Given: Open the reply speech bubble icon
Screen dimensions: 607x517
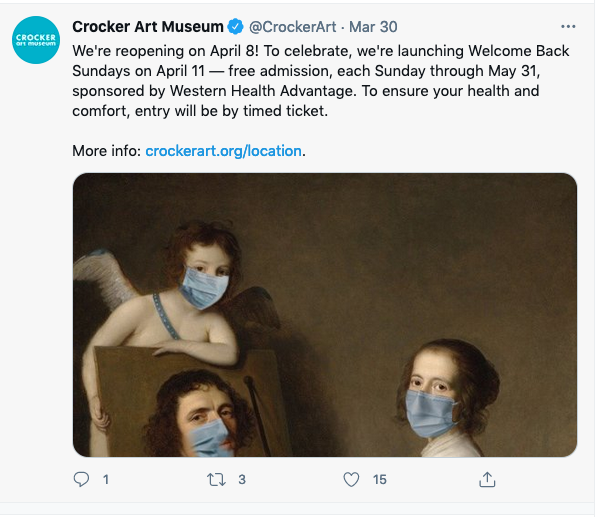Looking at the screenshot, I should point(82,480).
